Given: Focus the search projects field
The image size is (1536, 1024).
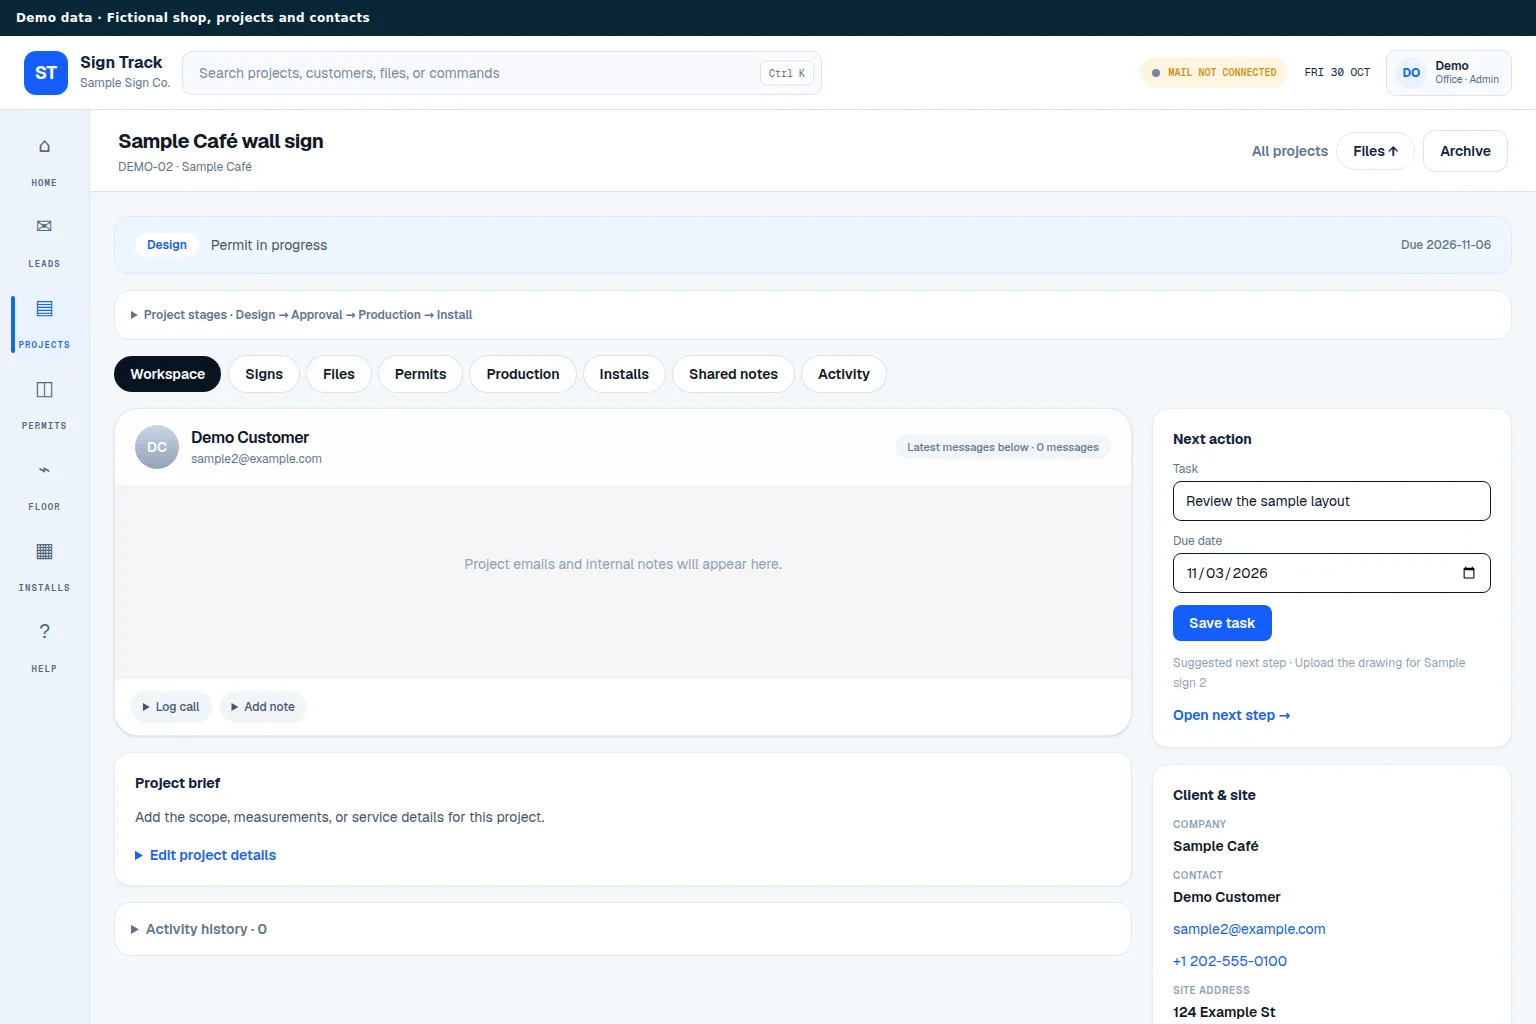Looking at the screenshot, I should pos(502,73).
